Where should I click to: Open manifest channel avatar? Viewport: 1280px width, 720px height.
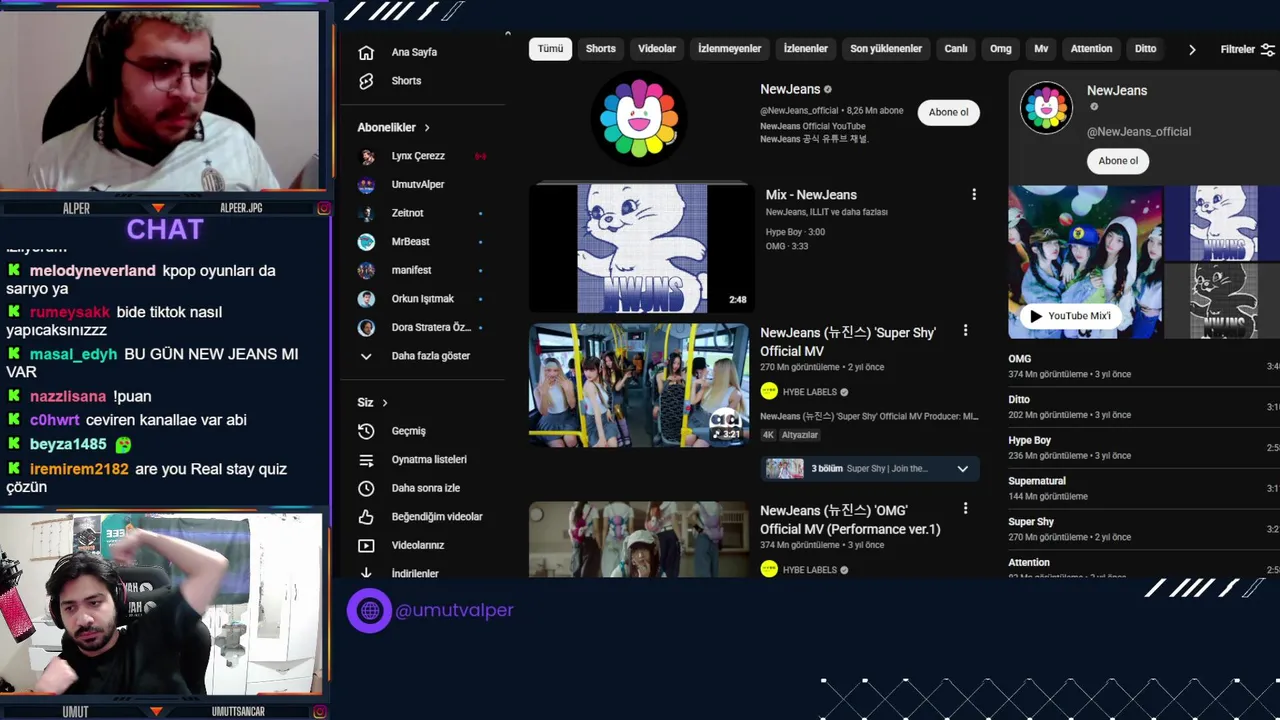pos(367,270)
